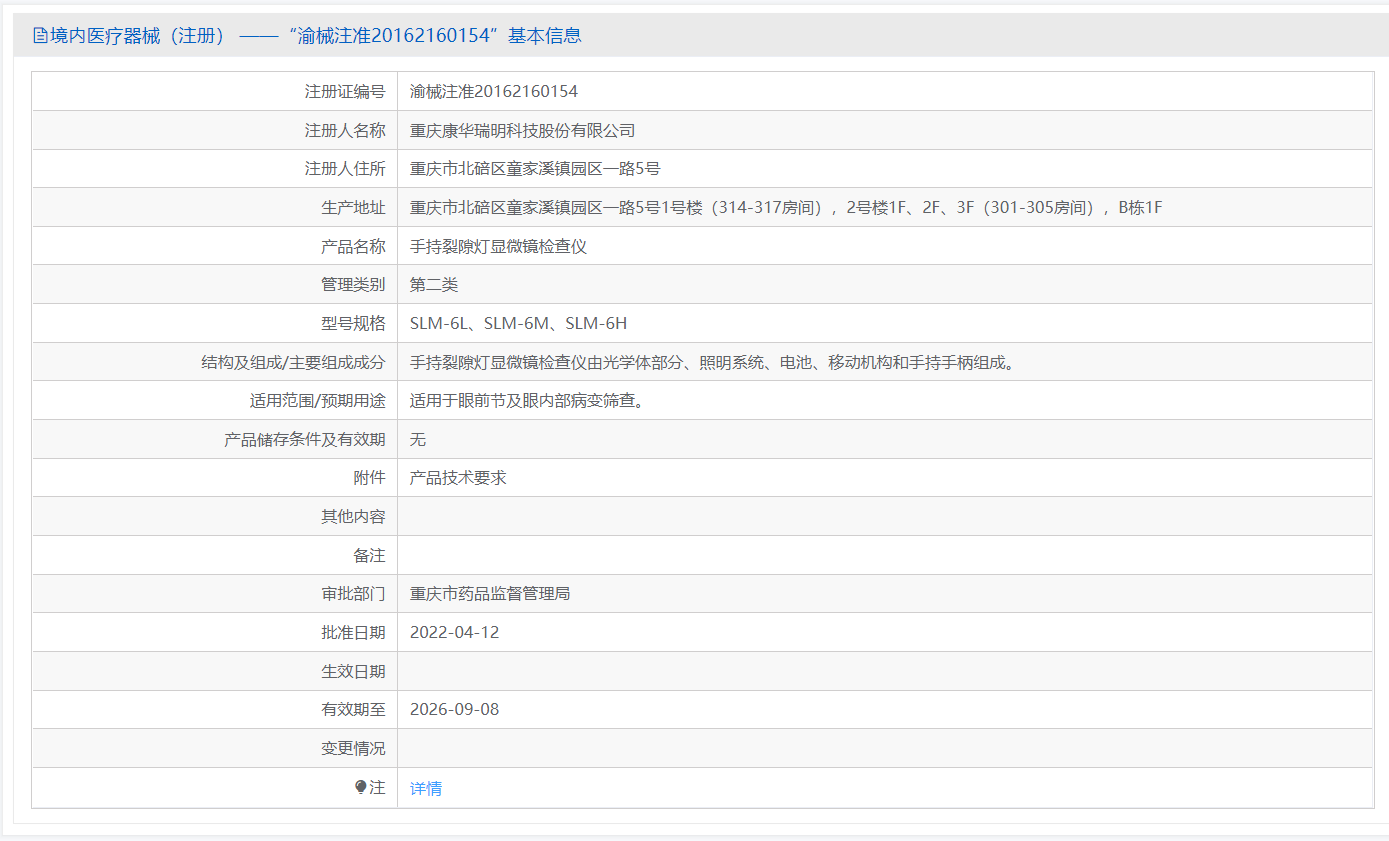Click the model spec SLM-6L、SLM-6M、SLM-6H
The image size is (1389, 841).
pyautogui.click(x=518, y=323)
